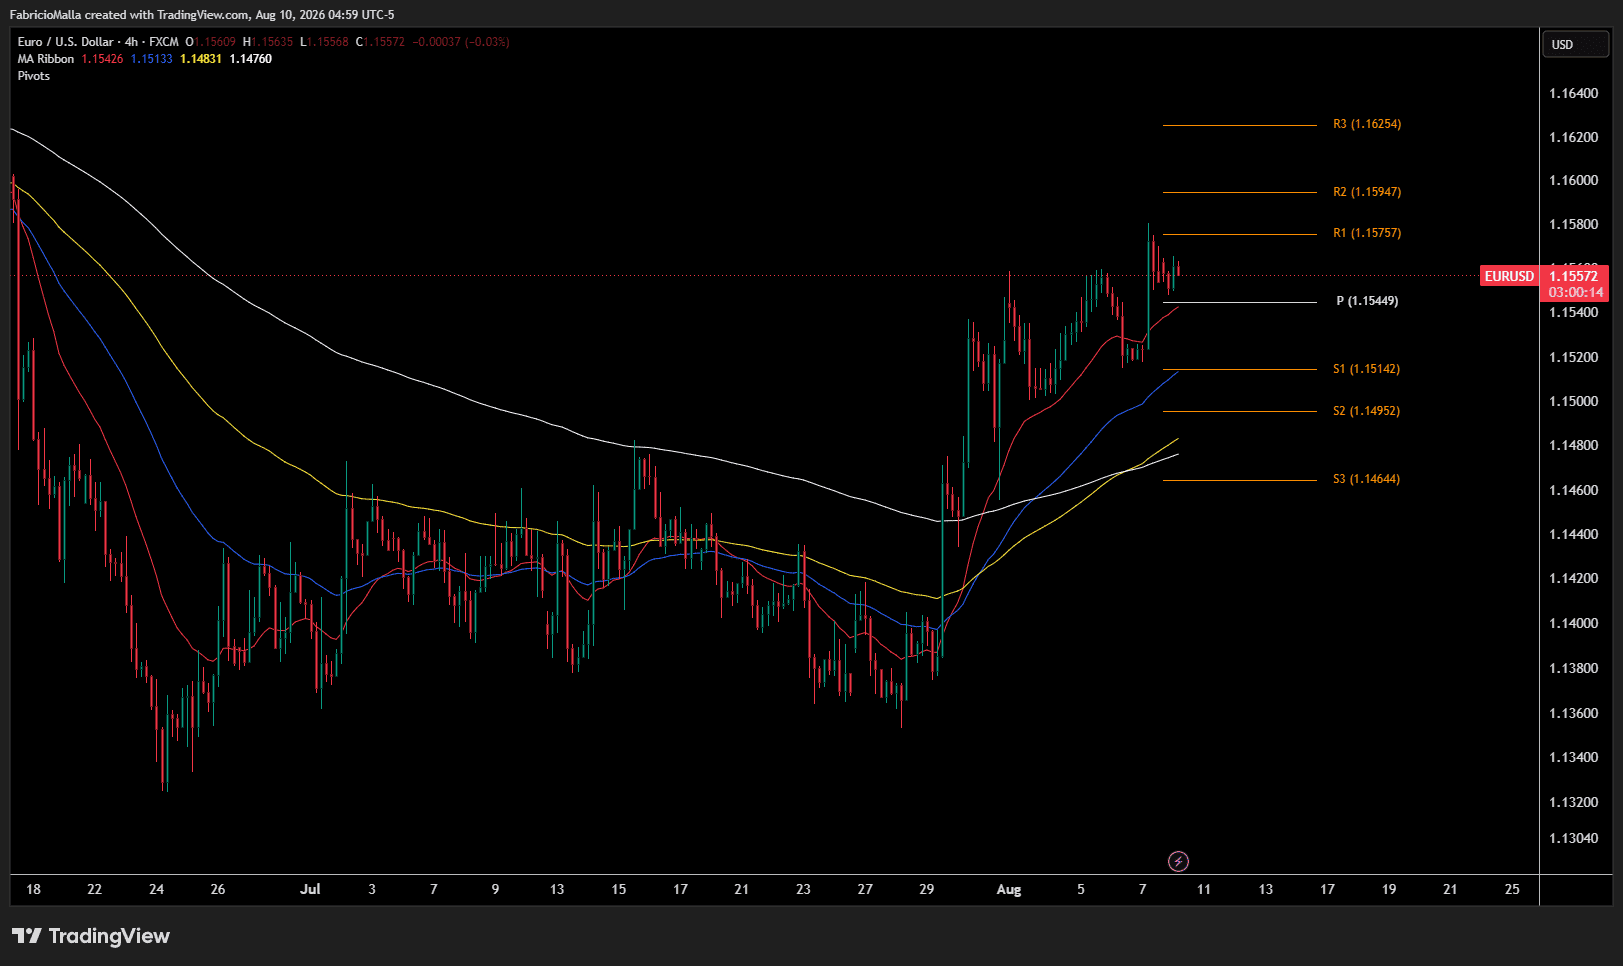Viewport: 1623px width, 966px height.
Task: Select the red MA value 1.15426
Action: point(102,59)
